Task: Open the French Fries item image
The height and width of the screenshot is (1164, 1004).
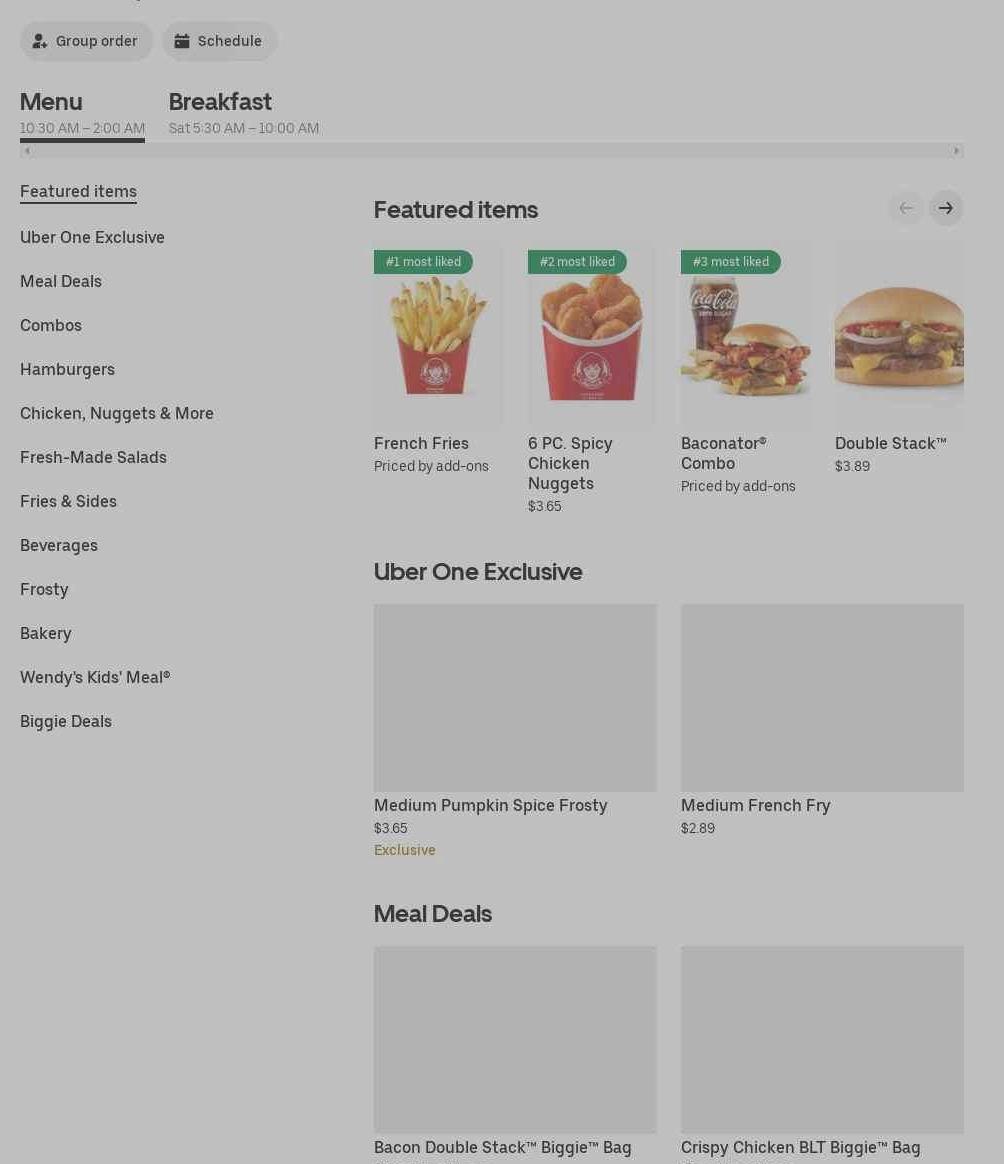Action: pos(438,336)
